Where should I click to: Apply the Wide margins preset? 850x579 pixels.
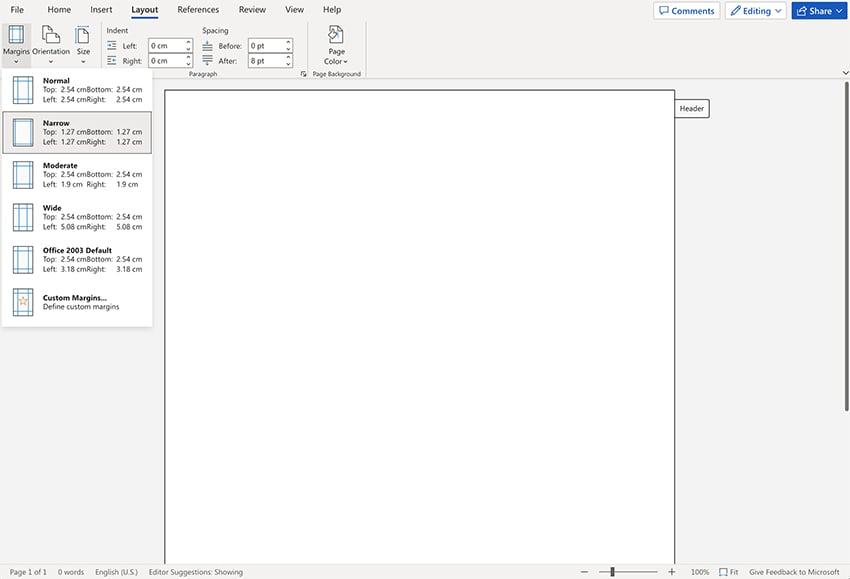point(77,217)
